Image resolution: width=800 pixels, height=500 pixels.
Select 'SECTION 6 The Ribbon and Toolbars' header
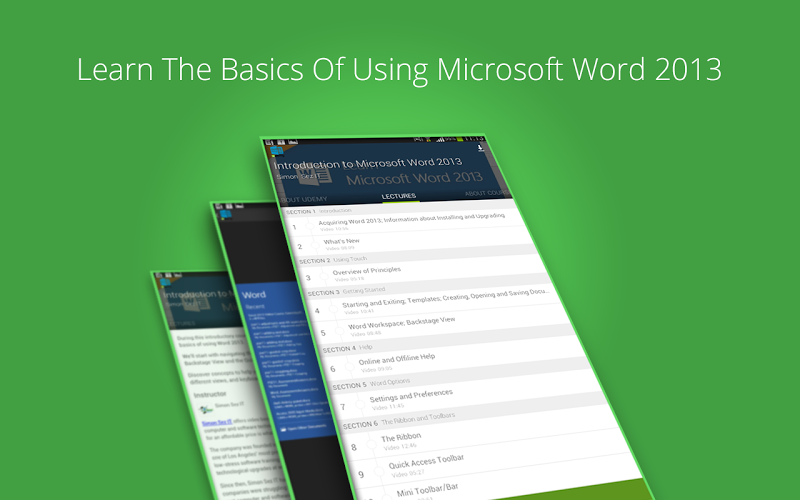[x=398, y=420]
